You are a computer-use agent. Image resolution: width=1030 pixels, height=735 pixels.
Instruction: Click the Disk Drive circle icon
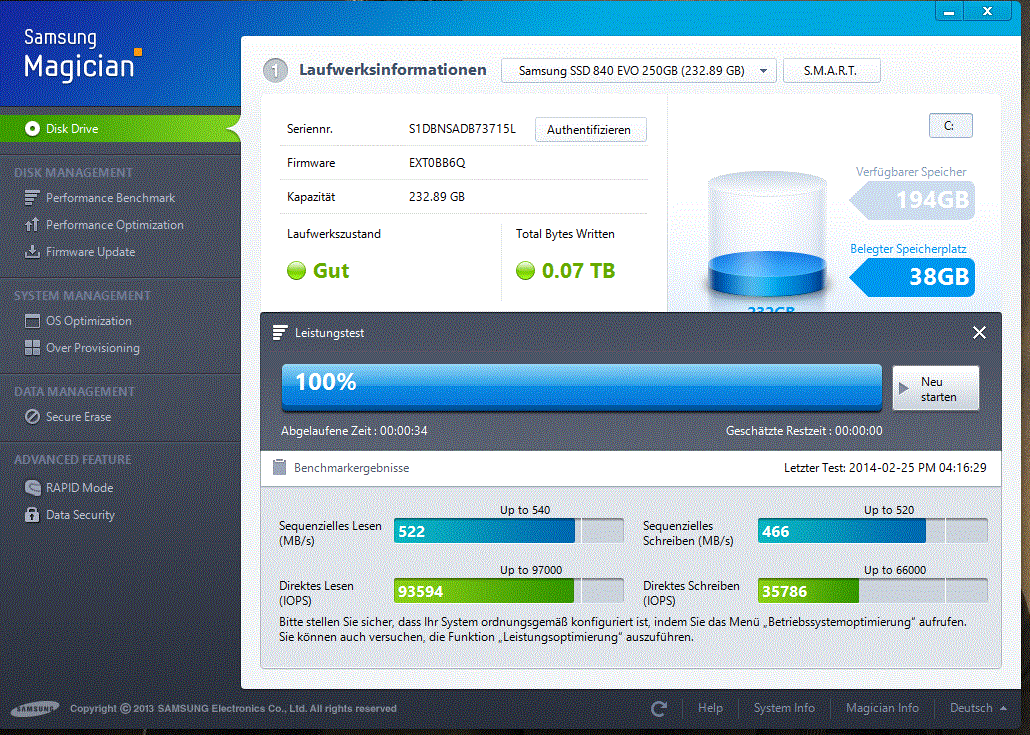[x=32, y=129]
